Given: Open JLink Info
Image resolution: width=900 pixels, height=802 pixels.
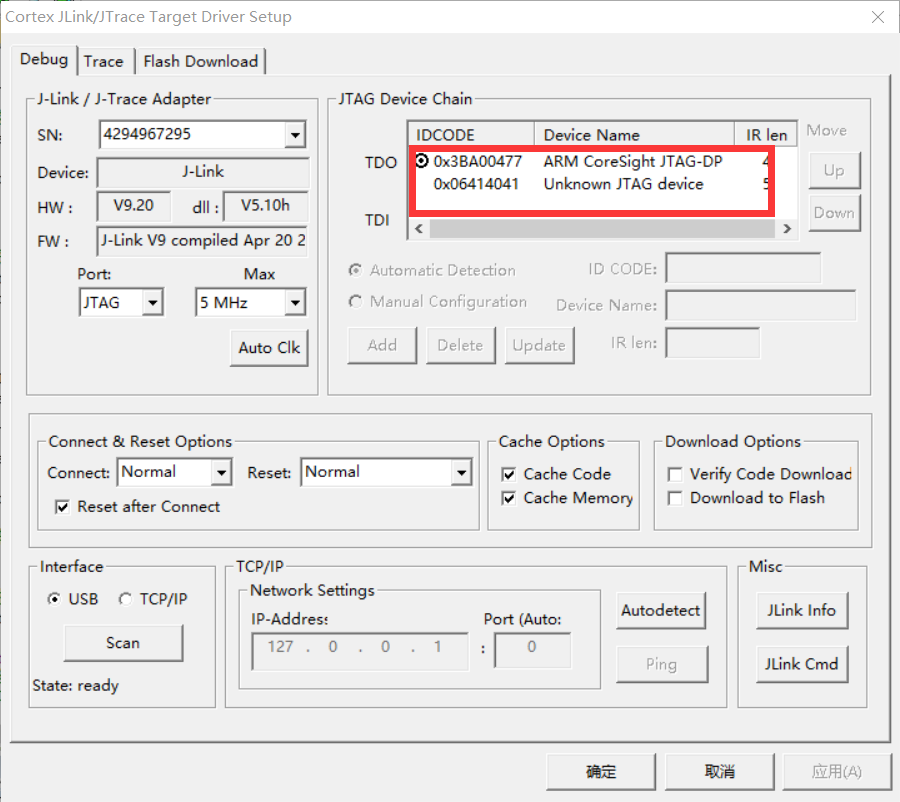Looking at the screenshot, I should [802, 610].
